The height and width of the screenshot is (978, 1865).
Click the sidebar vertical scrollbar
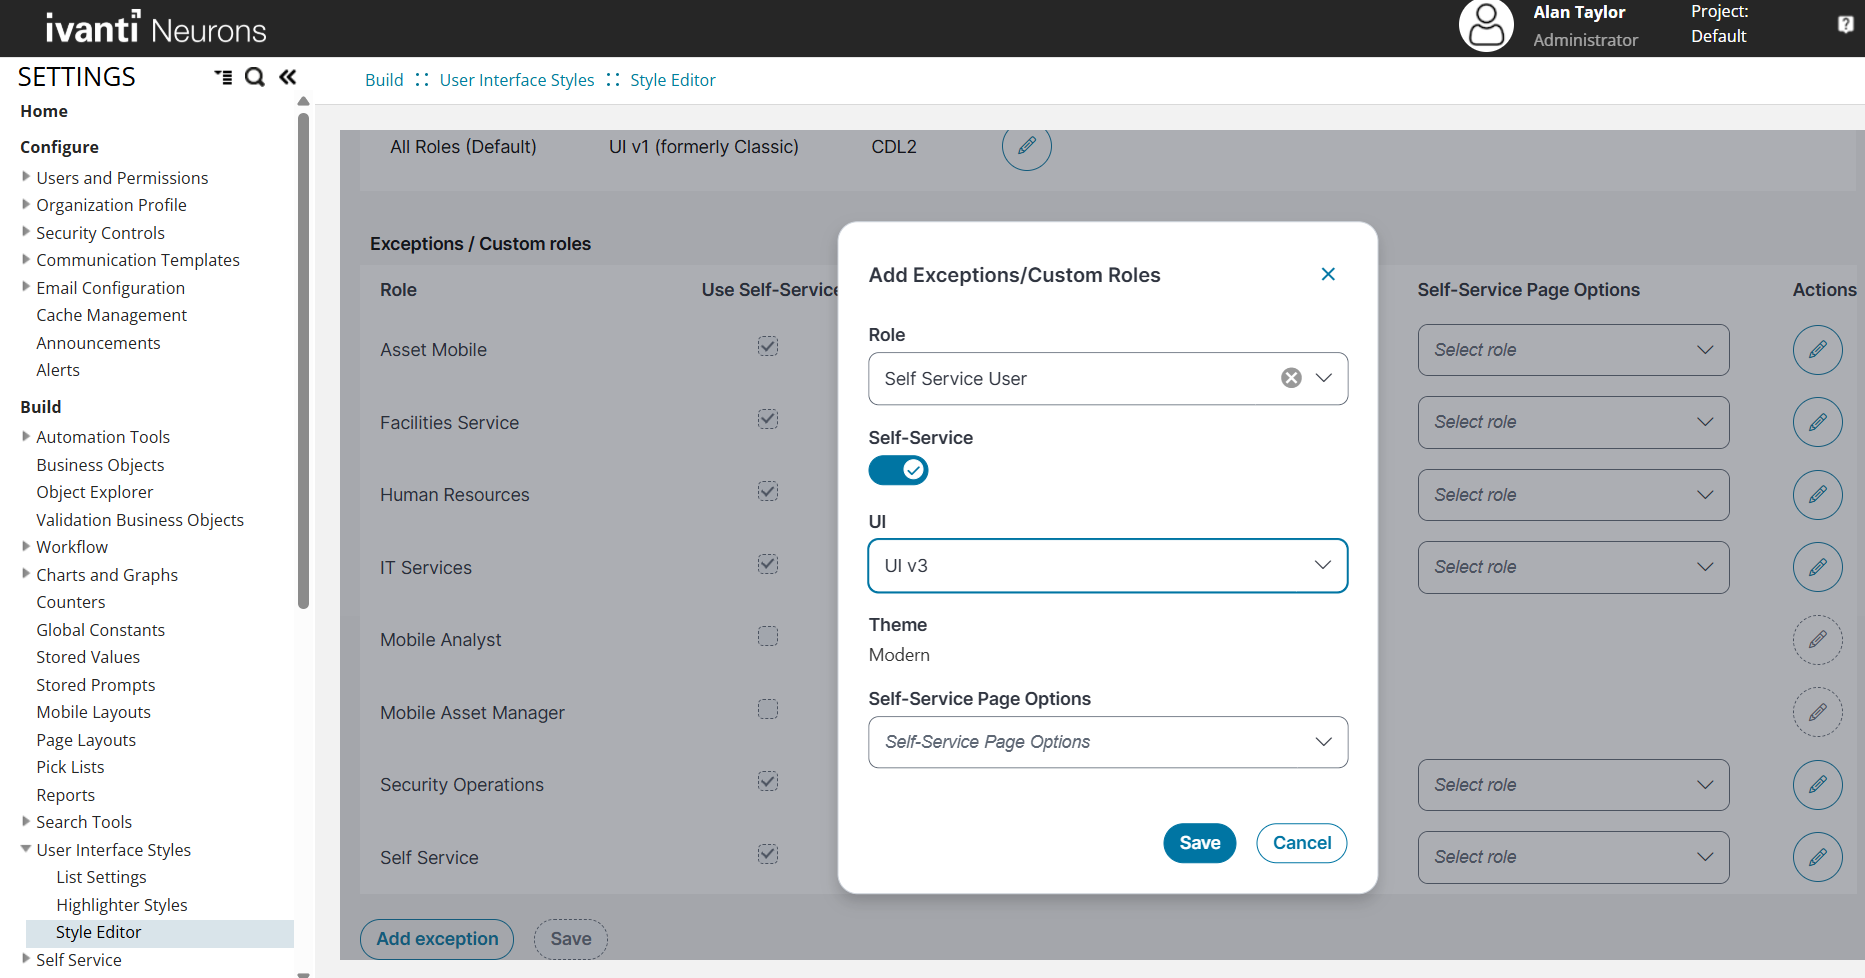(x=303, y=360)
